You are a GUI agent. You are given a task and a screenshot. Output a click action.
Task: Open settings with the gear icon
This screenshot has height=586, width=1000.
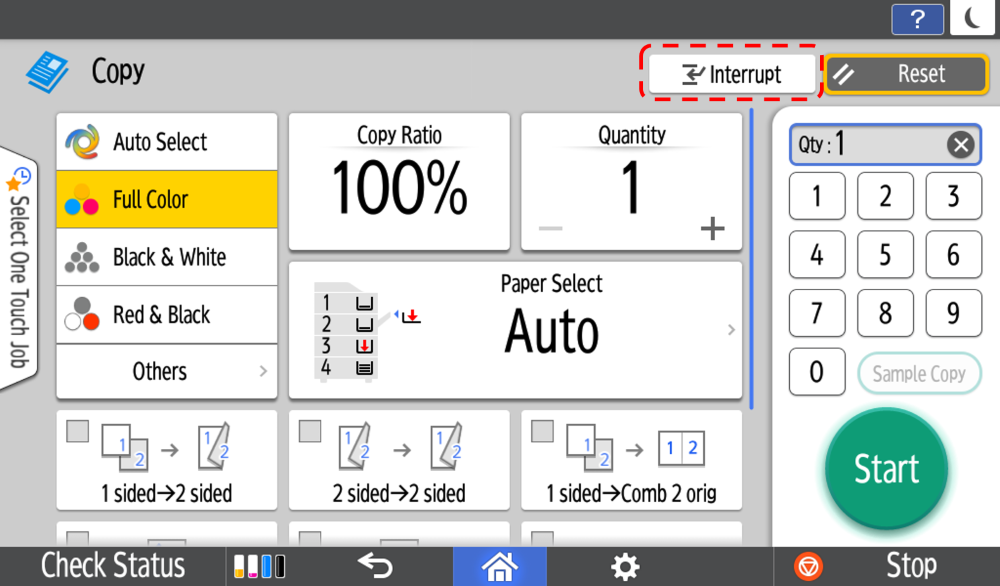click(625, 567)
